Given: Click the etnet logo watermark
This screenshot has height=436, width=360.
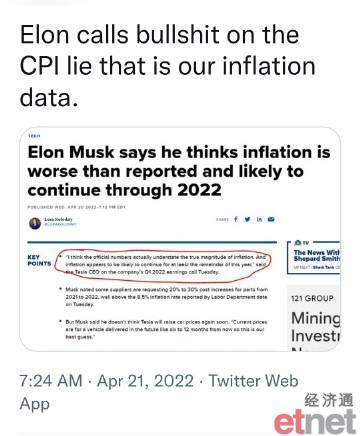Looking at the screenshot, I should pyautogui.click(x=315, y=422).
